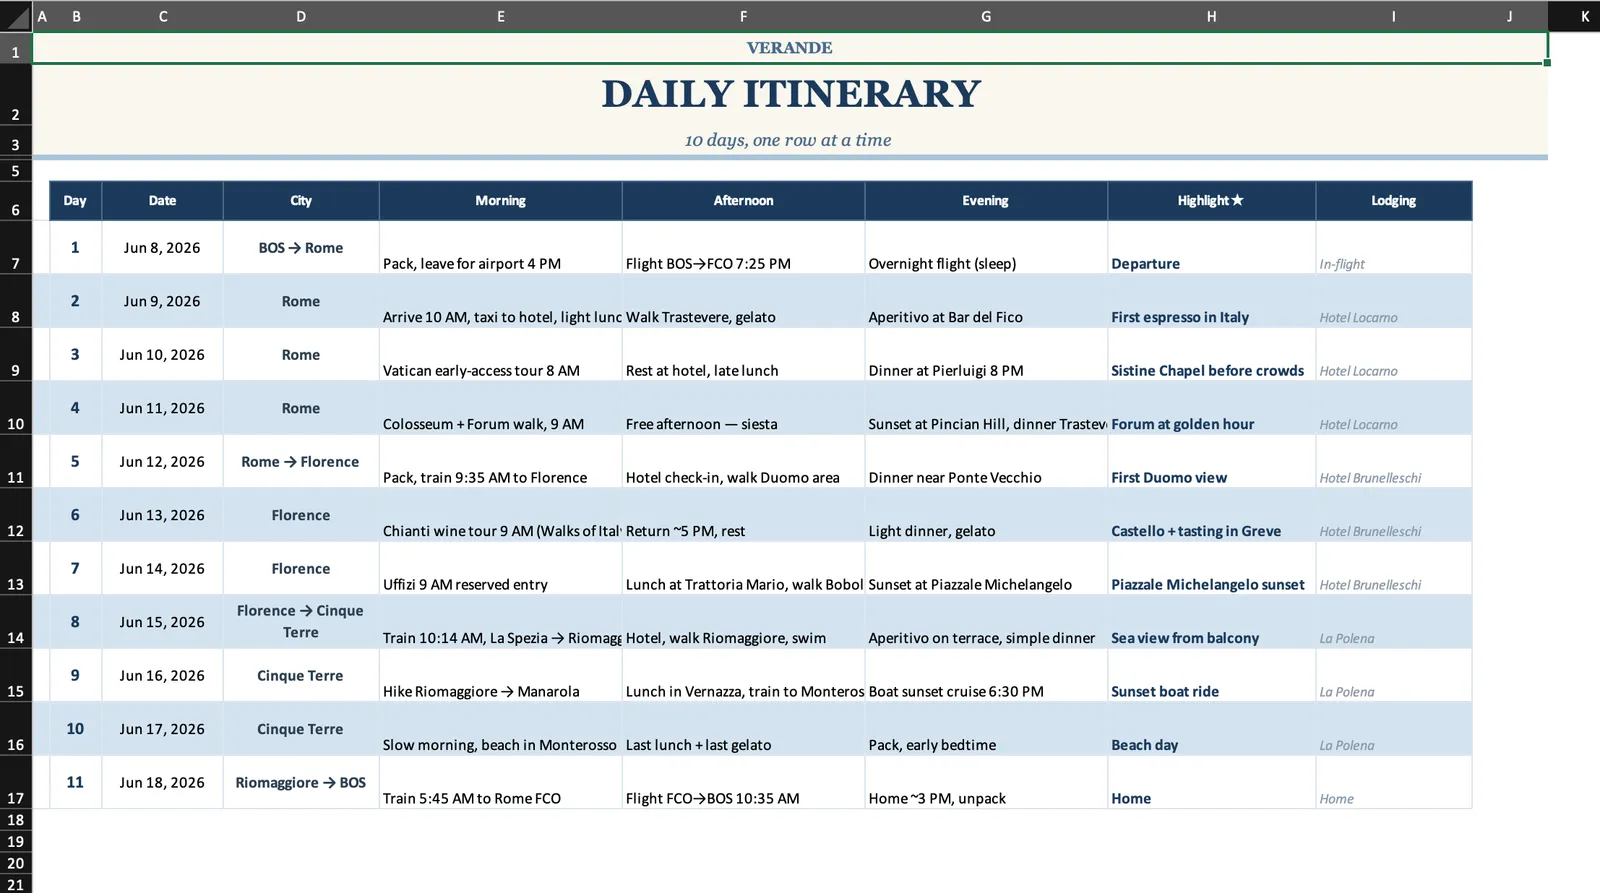Select 'Beach day' highlight cell
The height and width of the screenshot is (893, 1600).
1211,729
